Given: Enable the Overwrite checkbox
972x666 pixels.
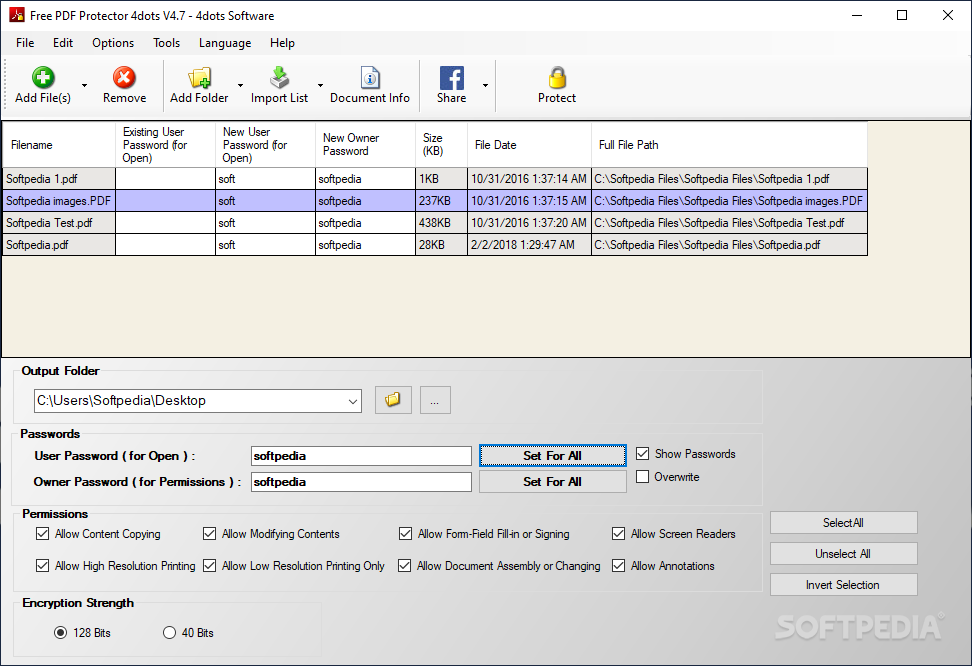Looking at the screenshot, I should 643,477.
